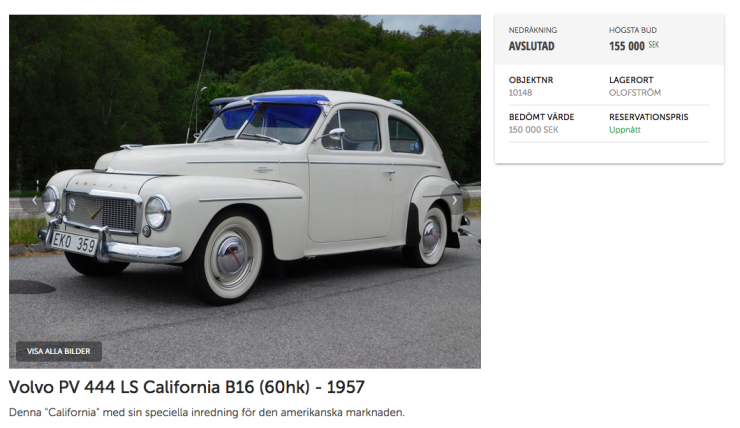Advance to next car photo with right chevron
This screenshot has height=428, width=740.
click(455, 200)
